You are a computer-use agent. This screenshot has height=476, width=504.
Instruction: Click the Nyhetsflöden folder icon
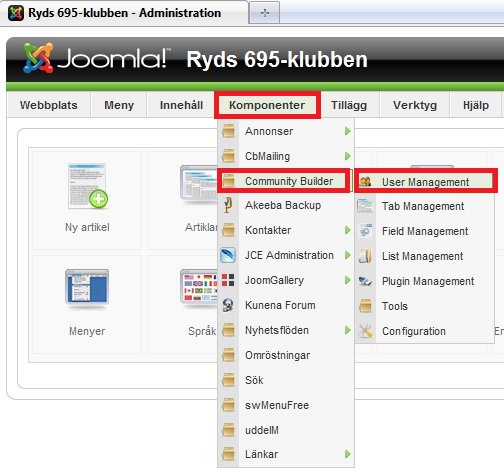tap(228, 330)
